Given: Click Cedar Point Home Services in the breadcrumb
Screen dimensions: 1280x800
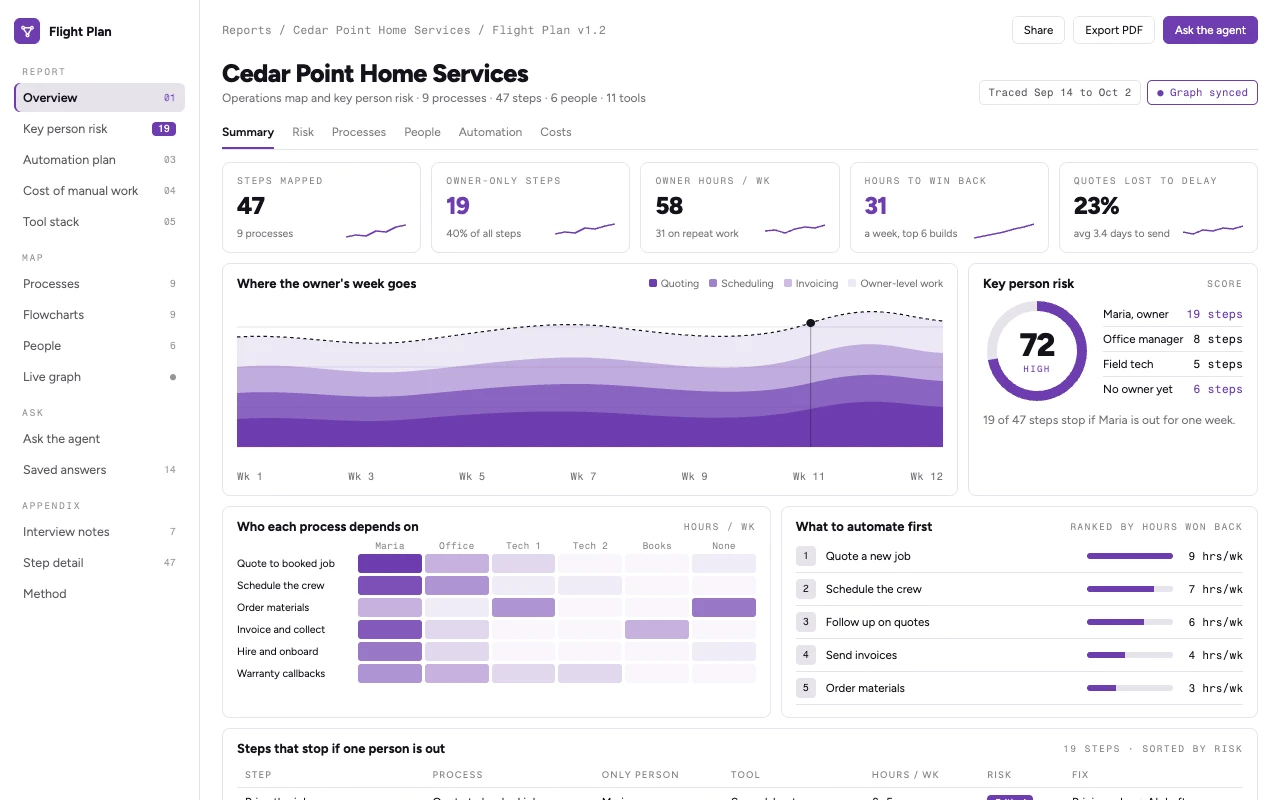Looking at the screenshot, I should (381, 30).
